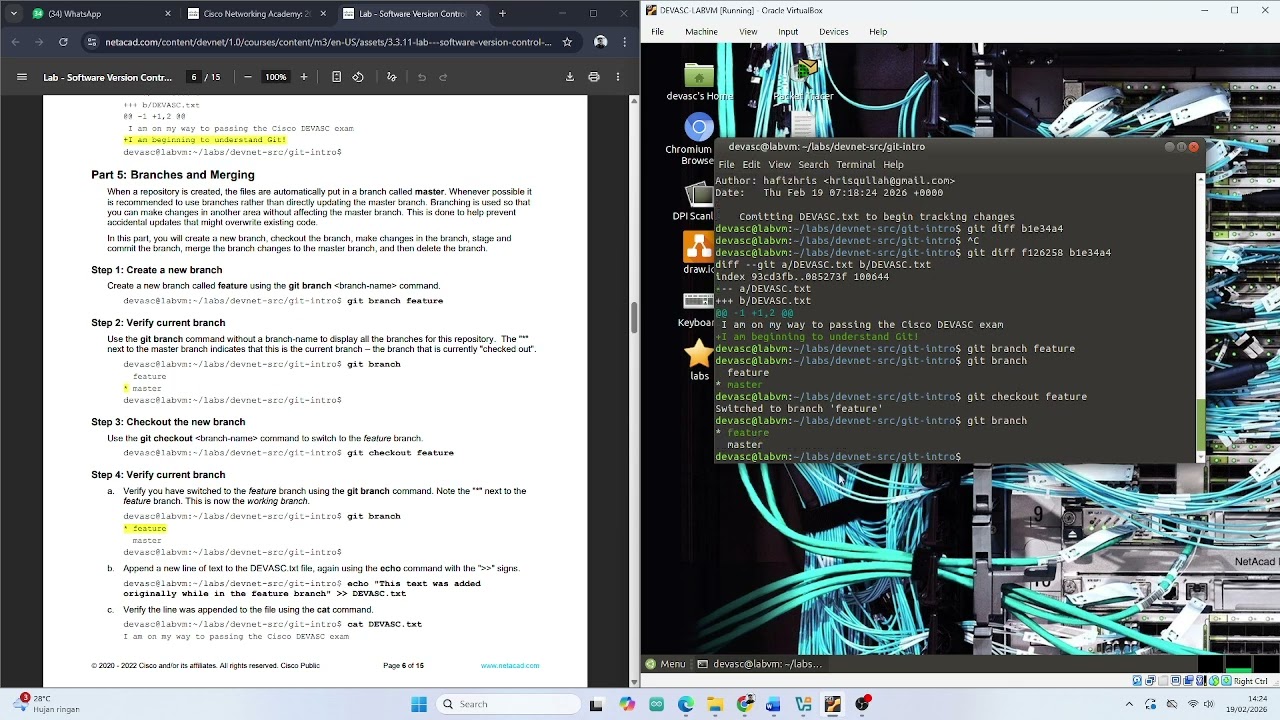The height and width of the screenshot is (720, 1280).
Task: Open VirtualBox View menu
Action: click(748, 32)
